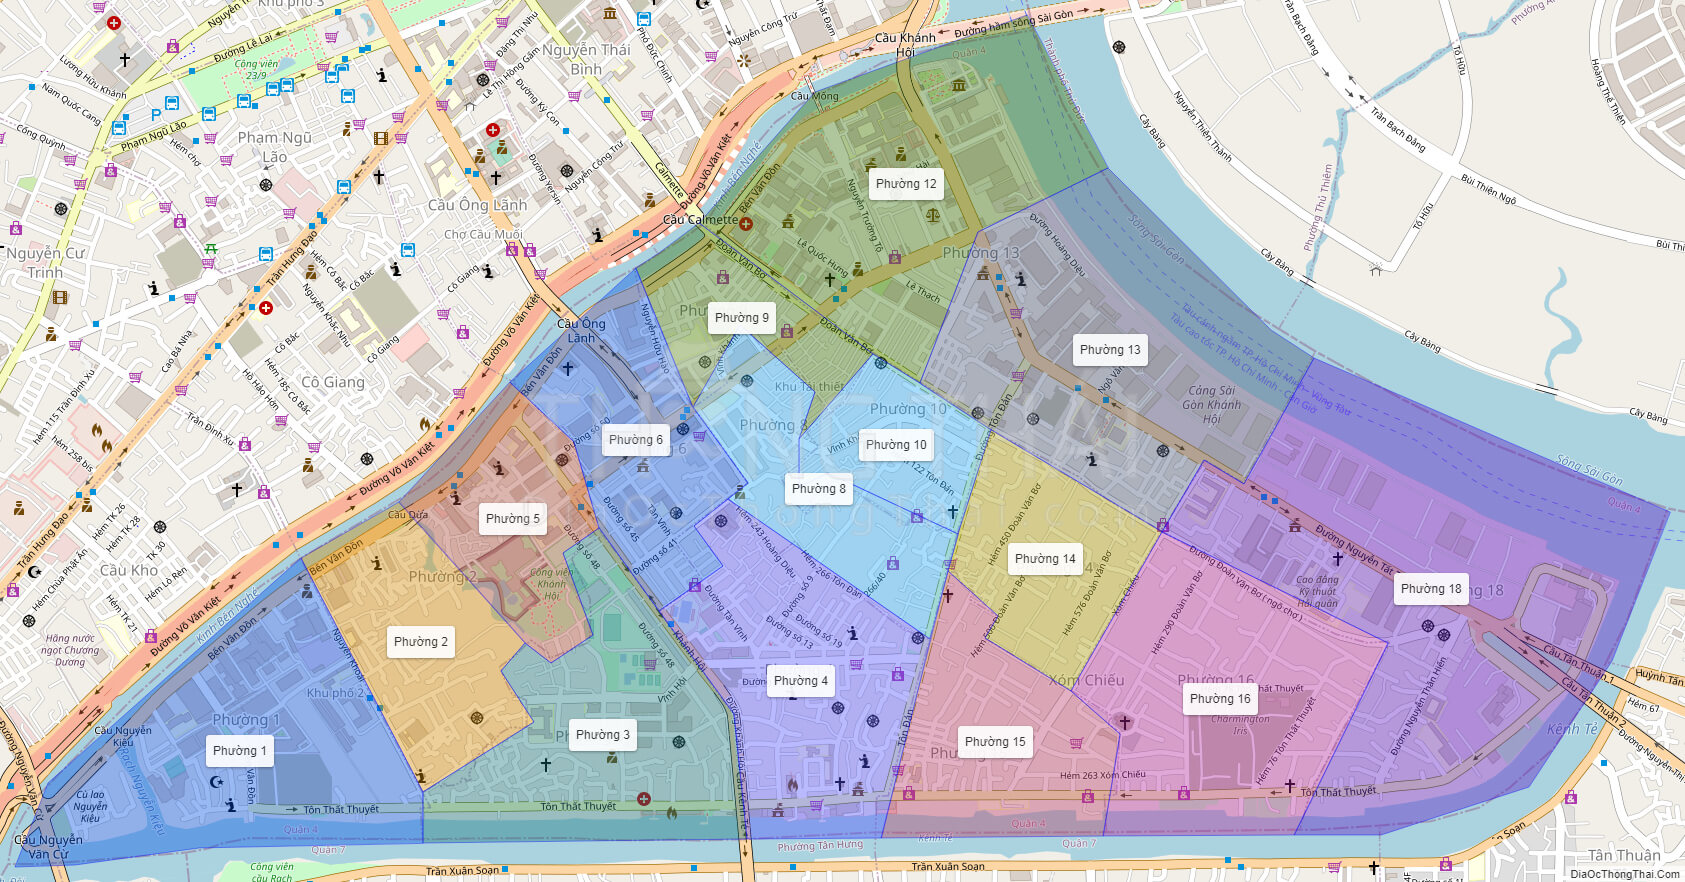1685x882 pixels.
Task: Click the church cross left of Phường 18 tooltip
Action: [x=1337, y=558]
